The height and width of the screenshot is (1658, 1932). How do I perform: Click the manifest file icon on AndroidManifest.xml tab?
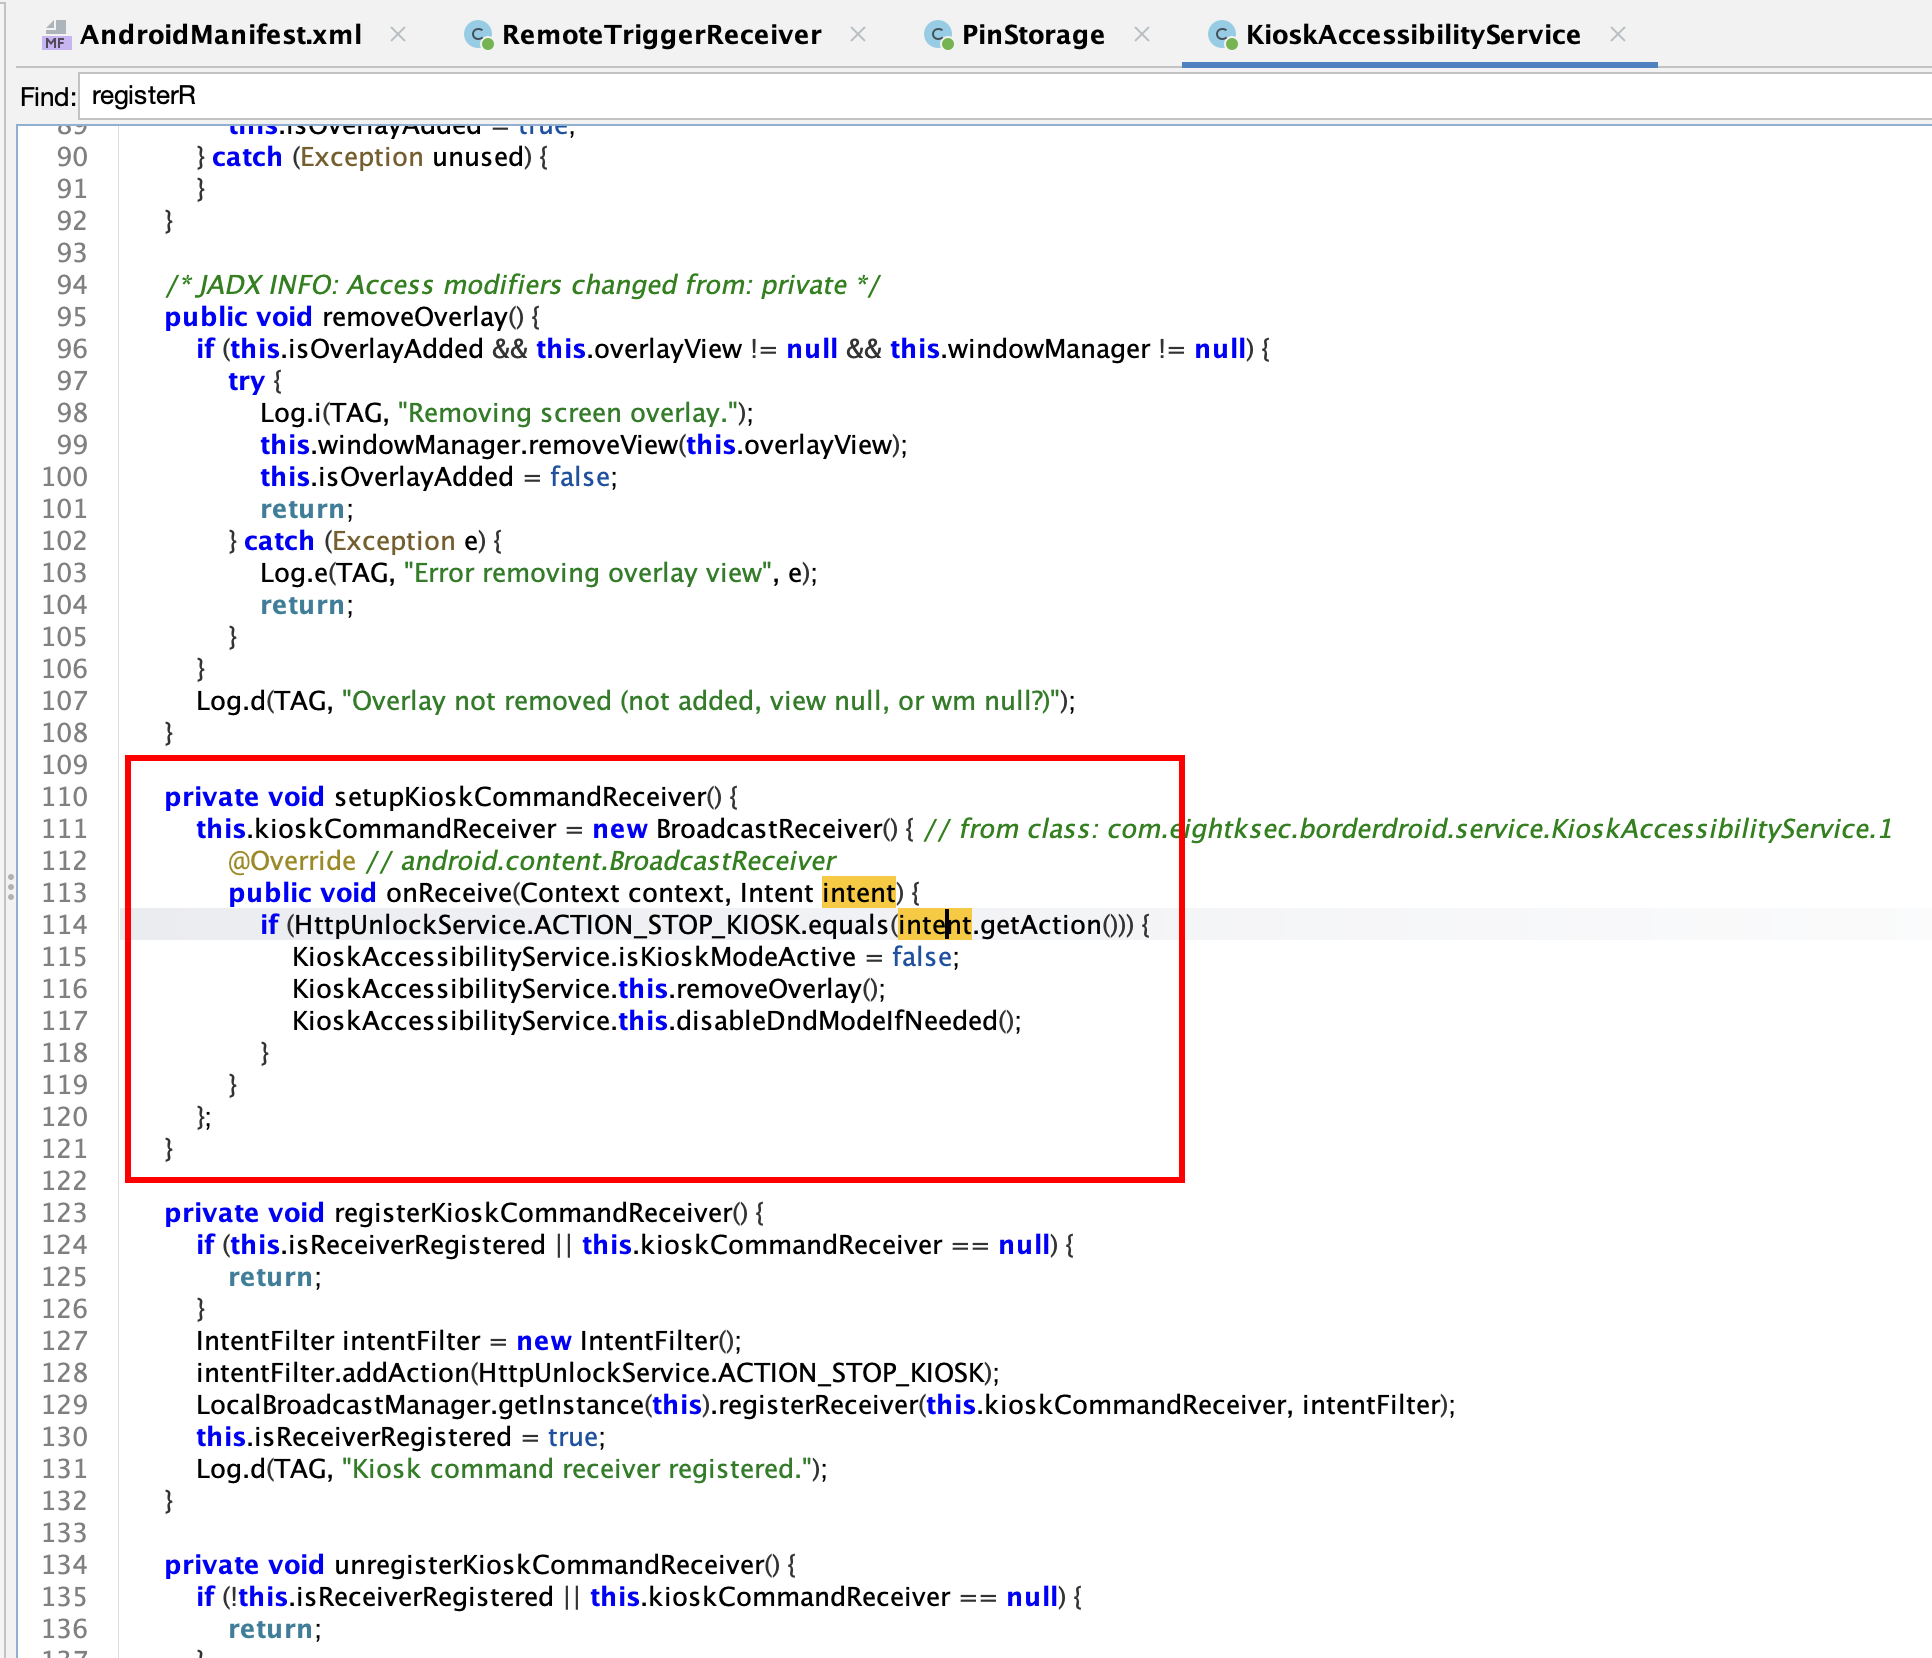[56, 35]
